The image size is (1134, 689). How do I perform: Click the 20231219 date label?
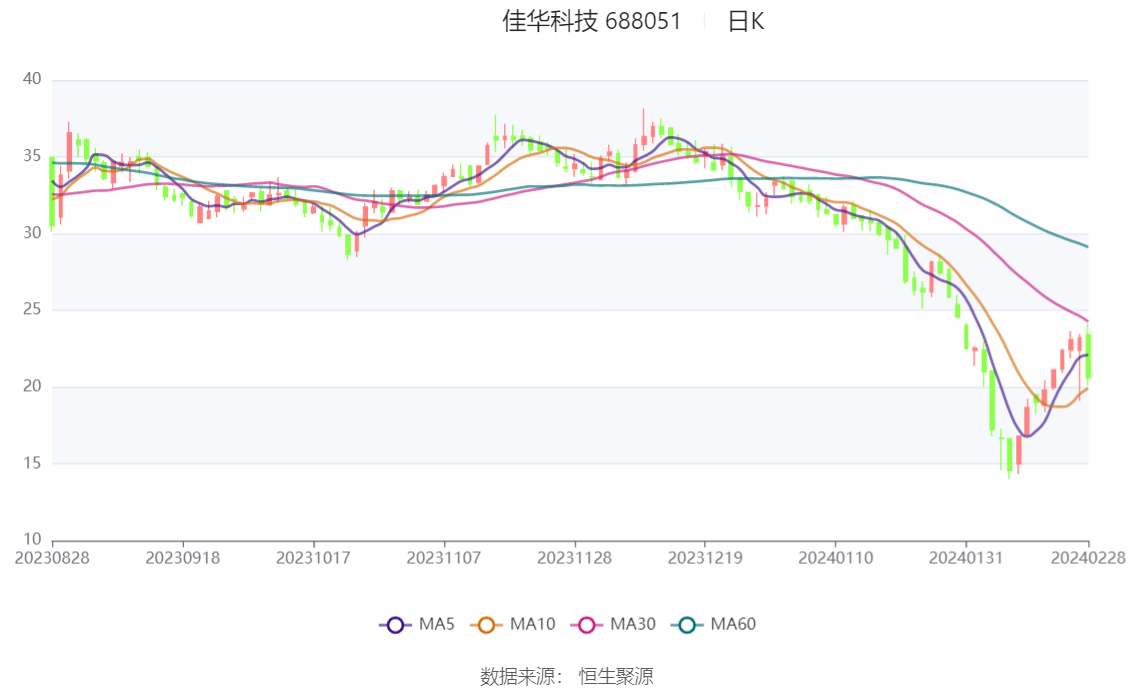point(705,558)
